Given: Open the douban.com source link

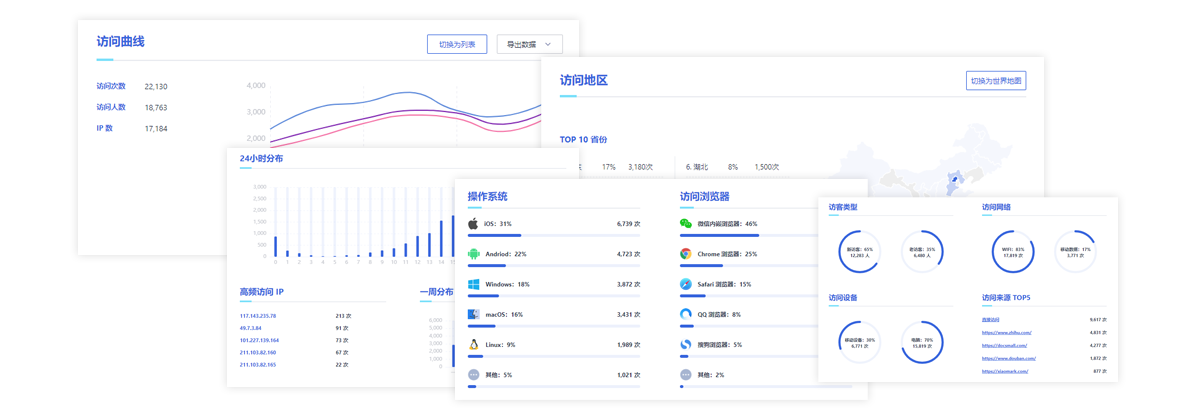Looking at the screenshot, I should coord(1008,358).
